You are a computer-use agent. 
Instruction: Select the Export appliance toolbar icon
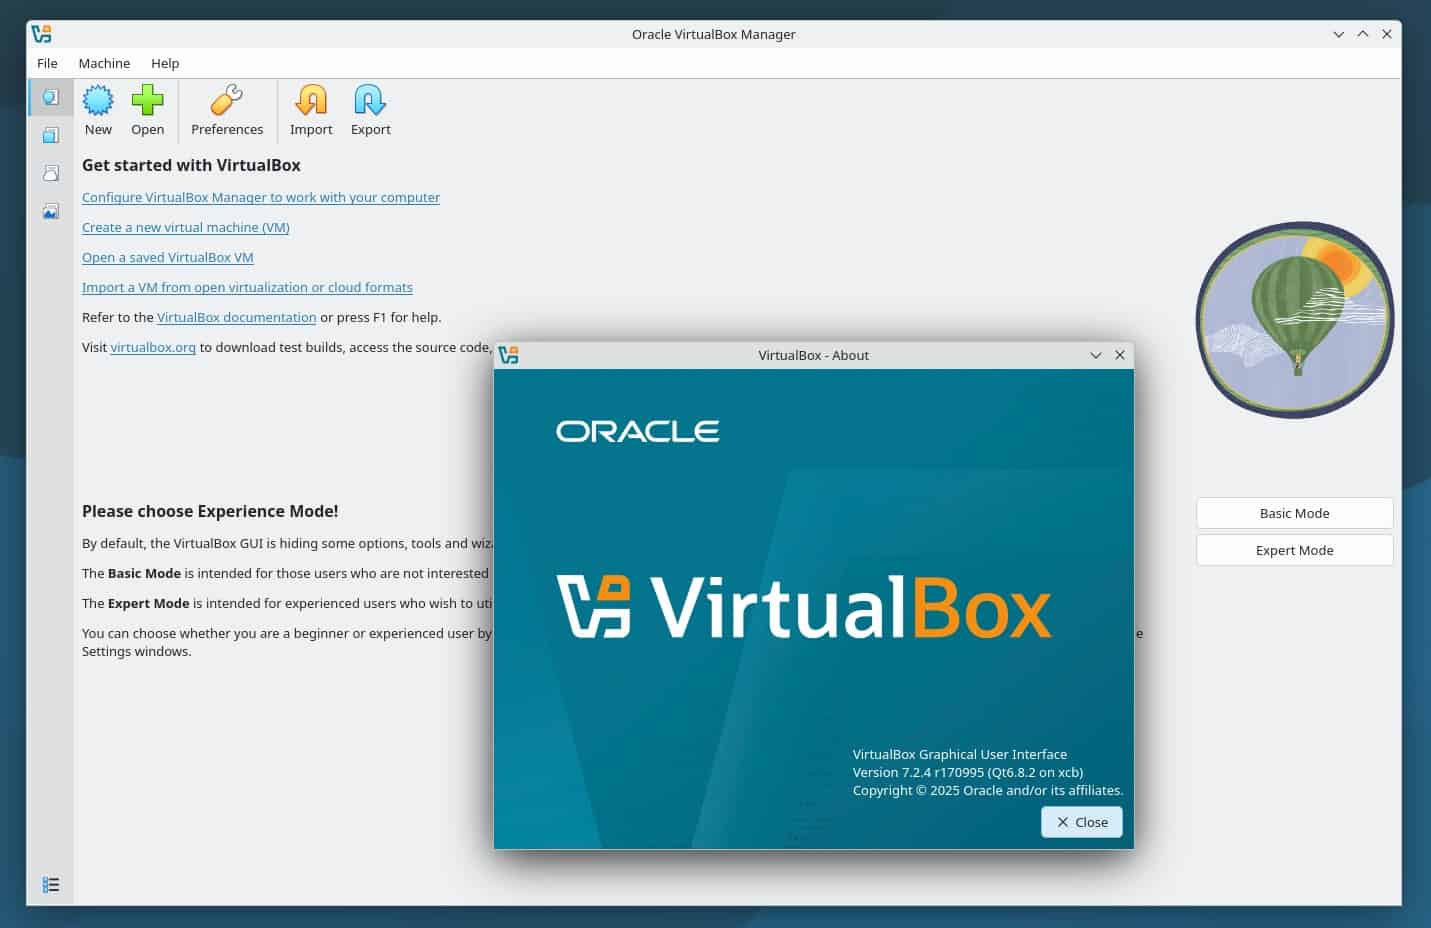pos(370,110)
